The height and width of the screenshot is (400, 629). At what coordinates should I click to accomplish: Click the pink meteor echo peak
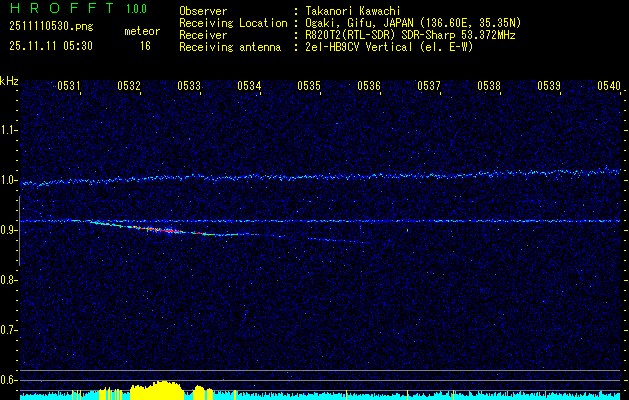166,231
